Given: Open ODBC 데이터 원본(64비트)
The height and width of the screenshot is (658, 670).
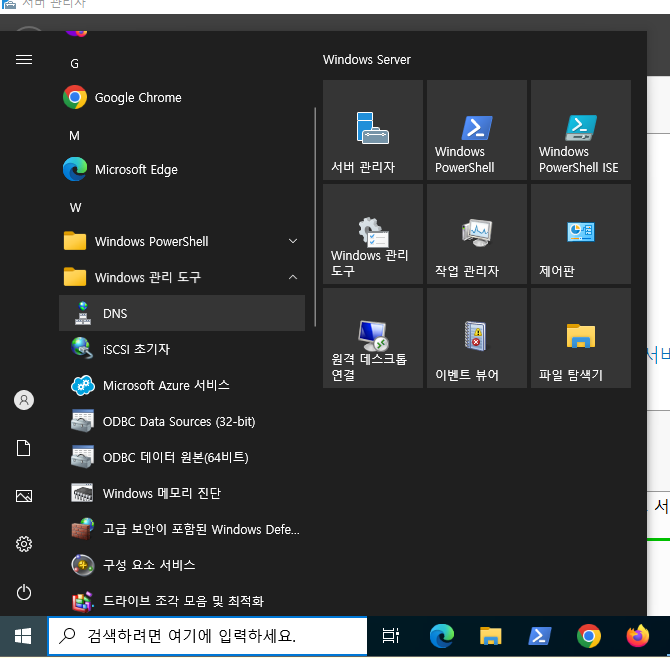Looking at the screenshot, I should tap(182, 457).
